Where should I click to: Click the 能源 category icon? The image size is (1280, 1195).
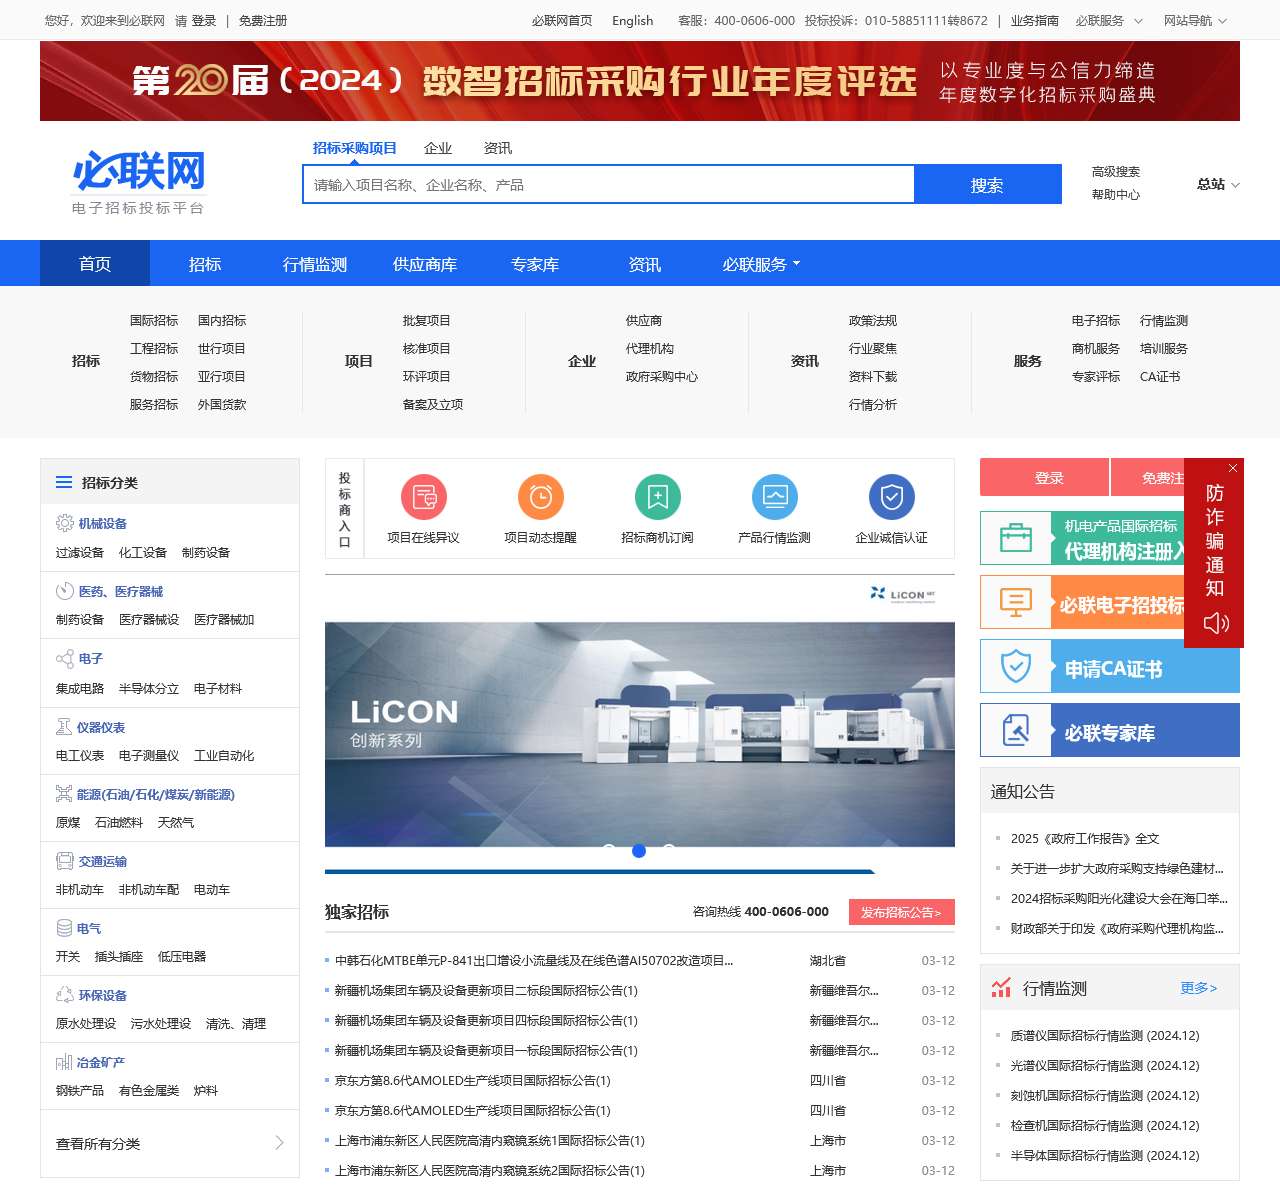point(65,794)
